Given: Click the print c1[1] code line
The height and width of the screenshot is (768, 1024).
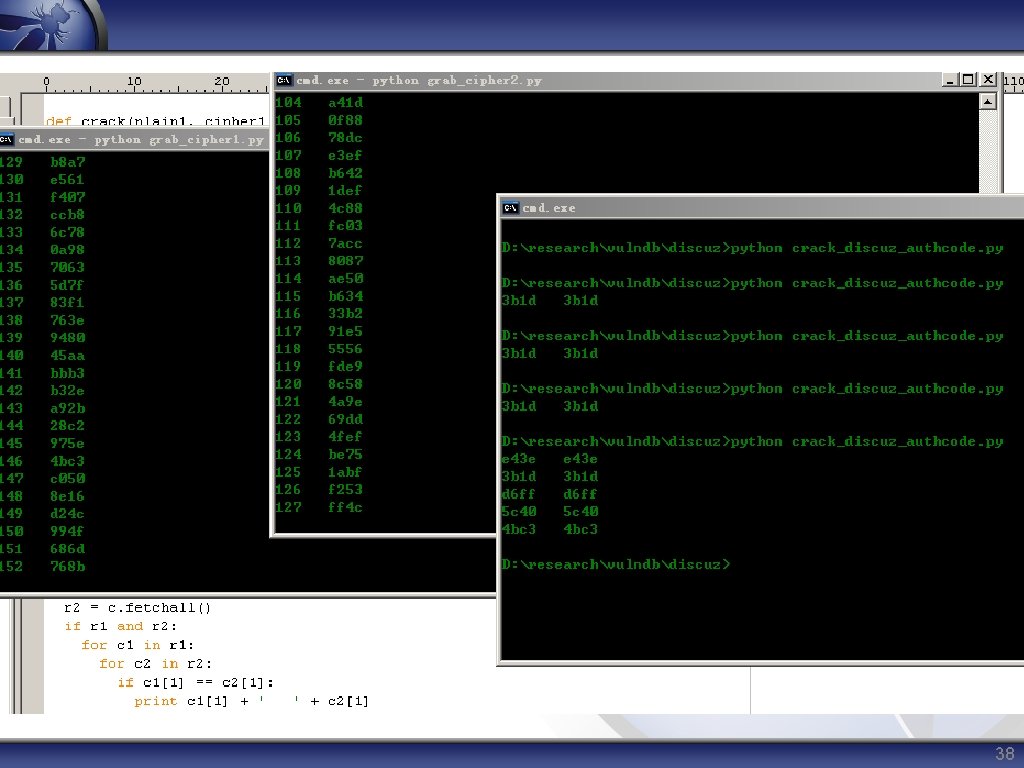Looking at the screenshot, I should [x=251, y=701].
